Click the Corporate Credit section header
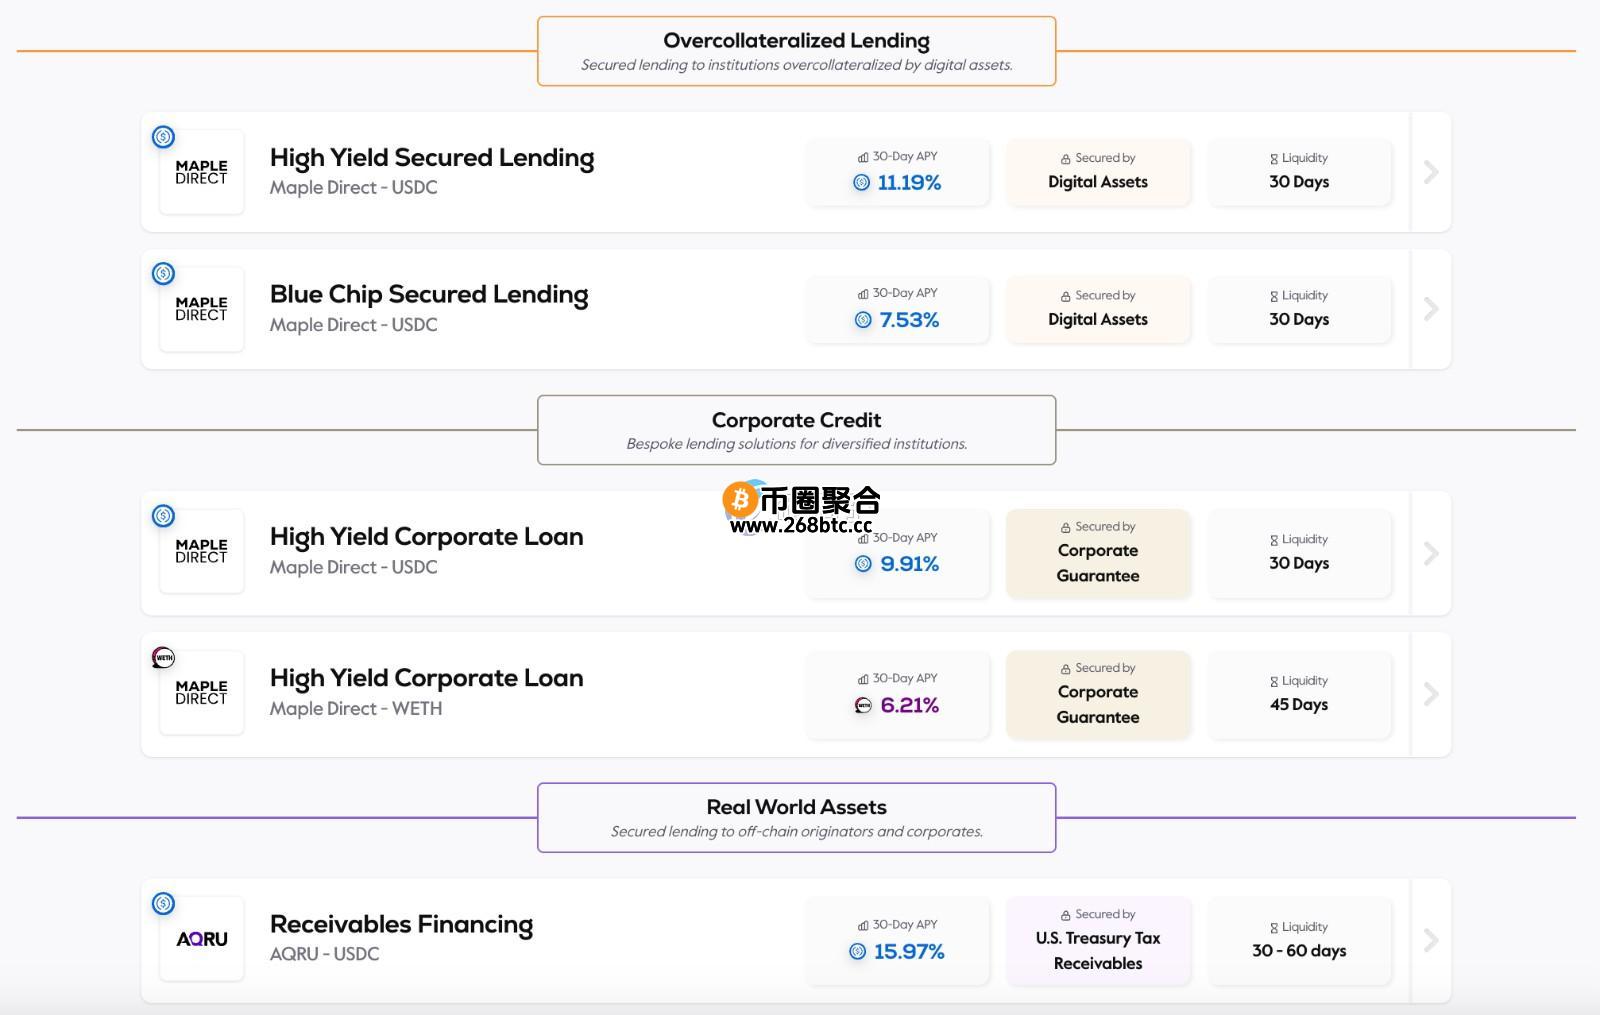Image resolution: width=1600 pixels, height=1015 pixels. tap(797, 430)
